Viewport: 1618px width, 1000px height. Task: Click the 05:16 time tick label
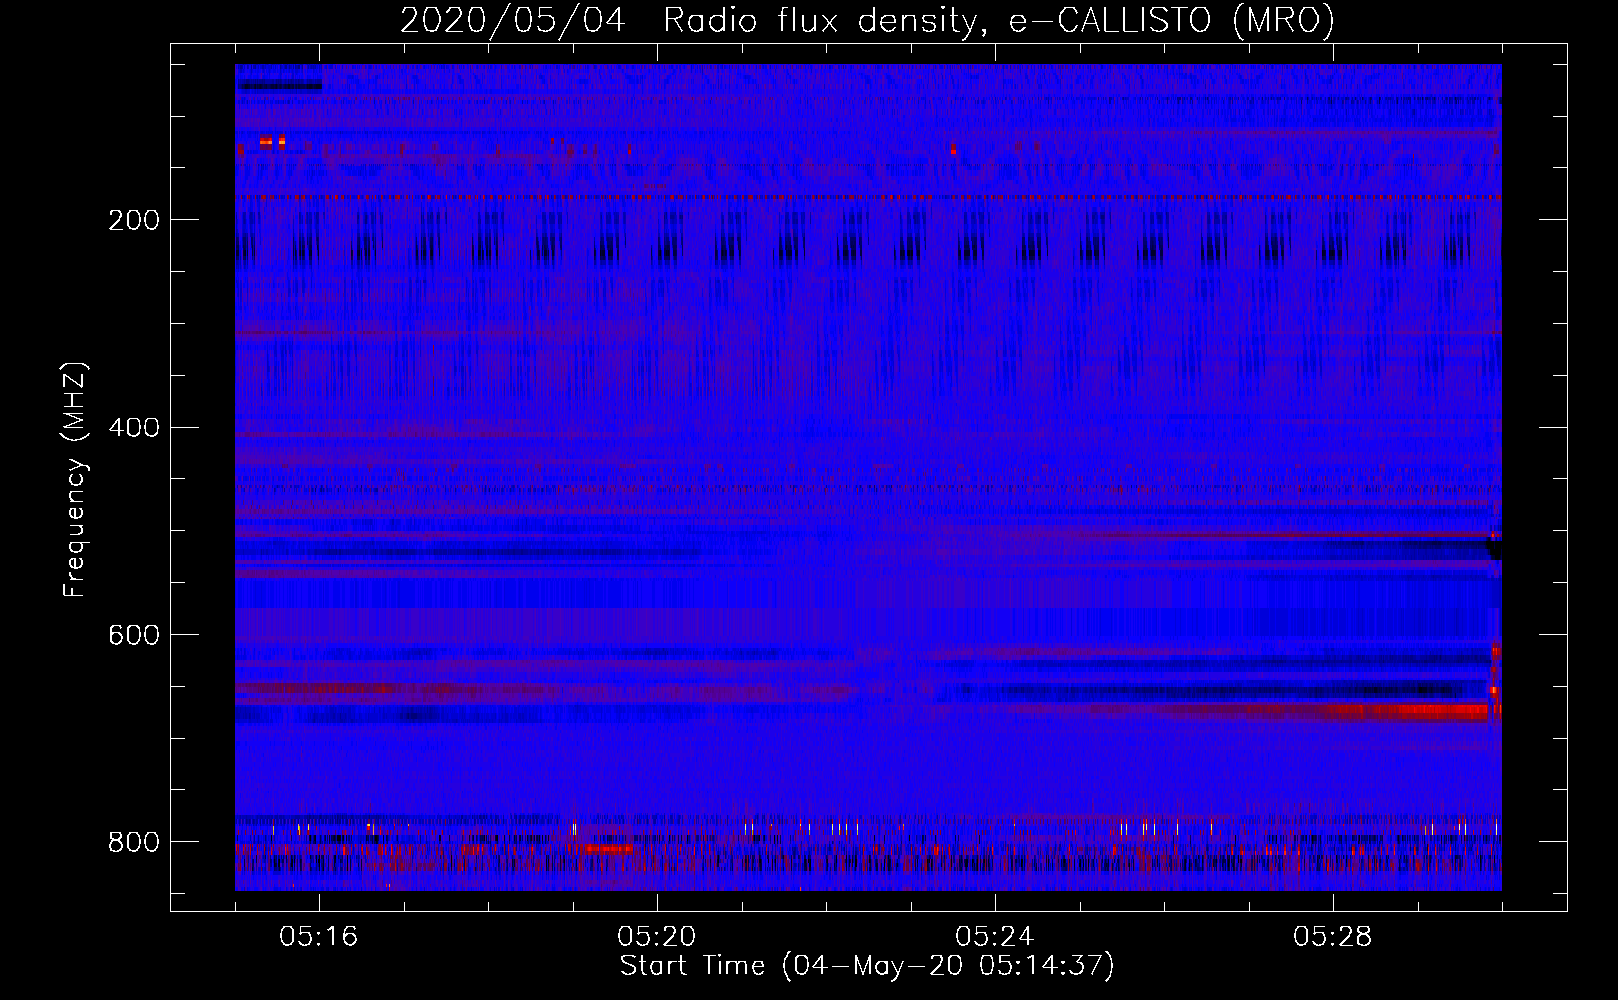pos(319,937)
